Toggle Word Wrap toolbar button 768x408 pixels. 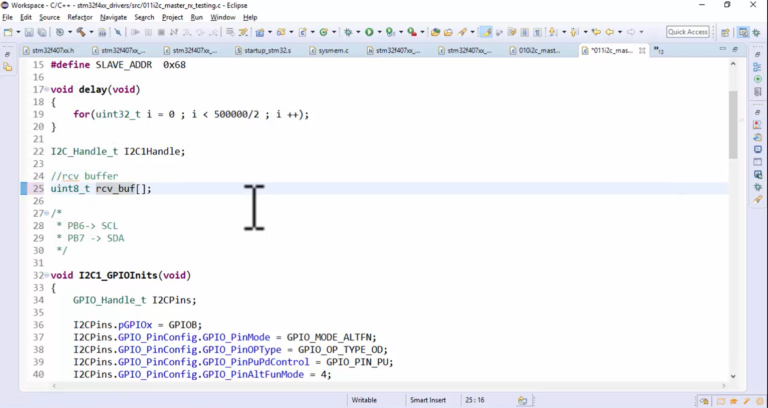click(x=512, y=32)
